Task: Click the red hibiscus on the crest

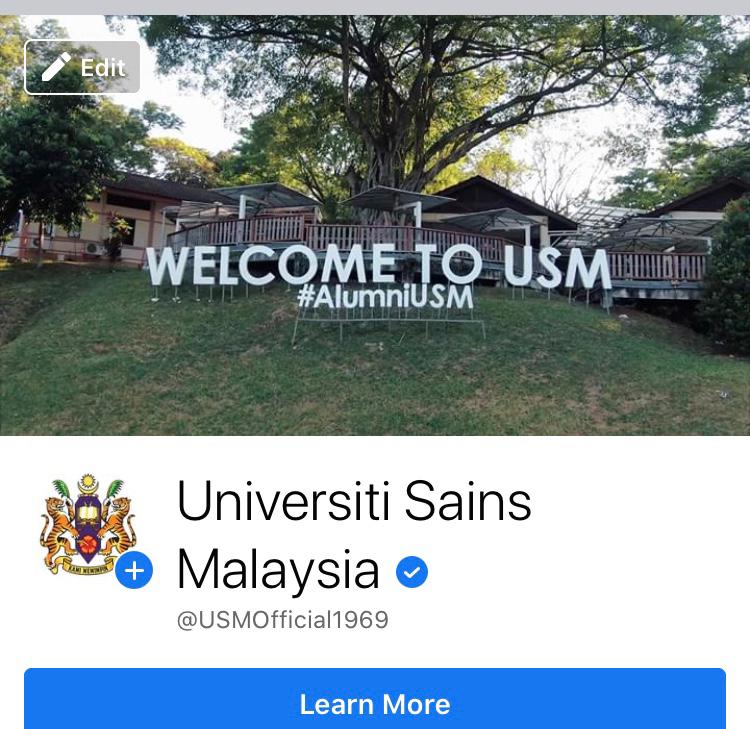Action: click(88, 544)
